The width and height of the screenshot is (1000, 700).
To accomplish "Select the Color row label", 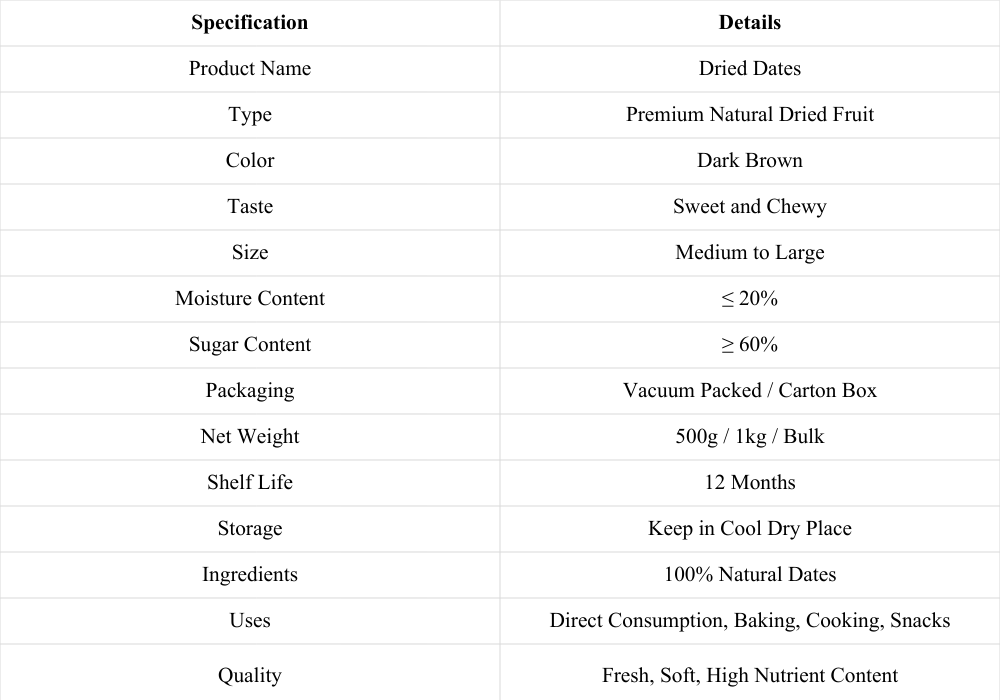I will 249,160.
